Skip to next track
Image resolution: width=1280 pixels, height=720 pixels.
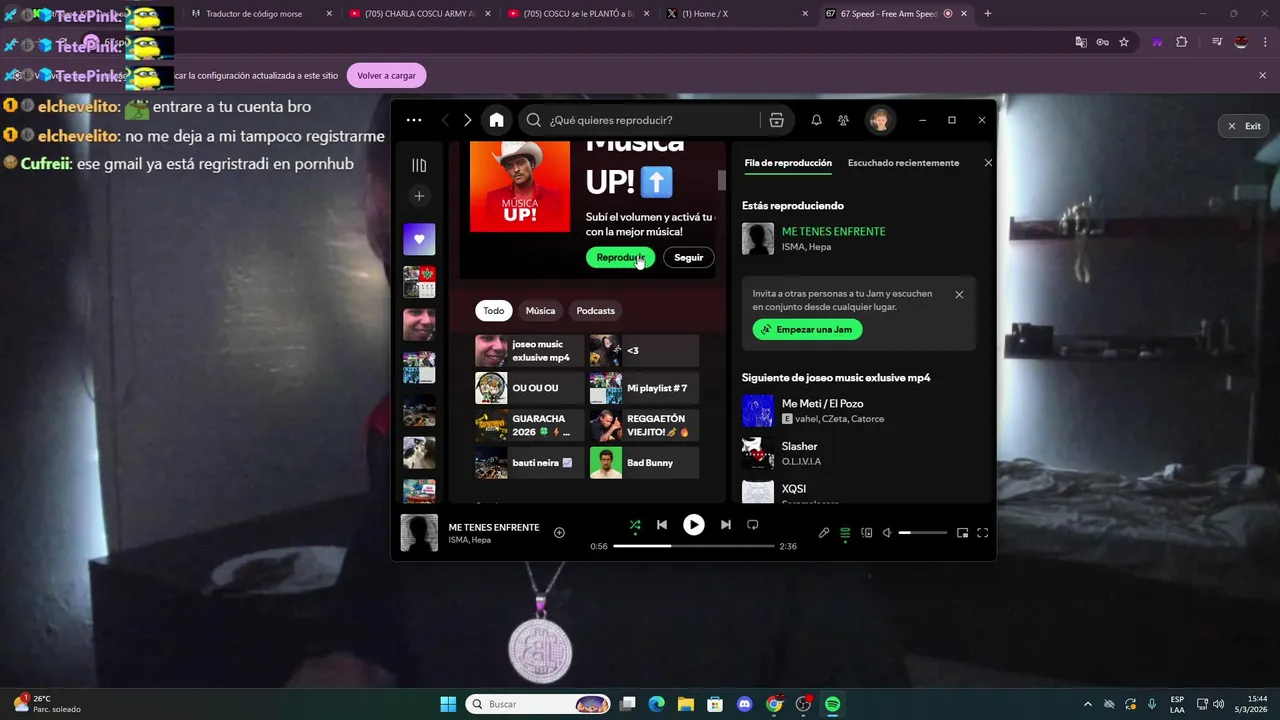(726, 525)
